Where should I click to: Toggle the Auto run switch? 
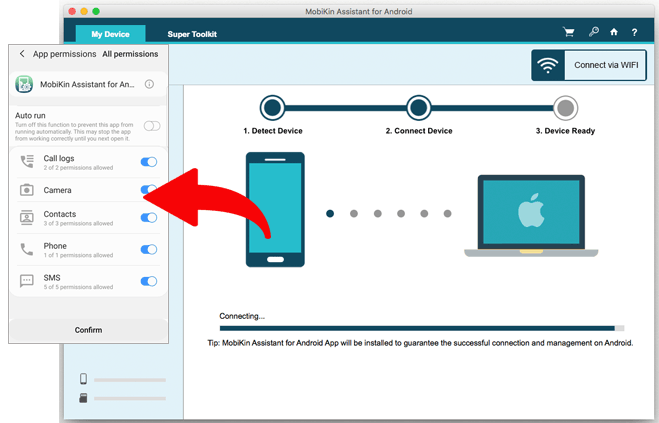(x=152, y=126)
